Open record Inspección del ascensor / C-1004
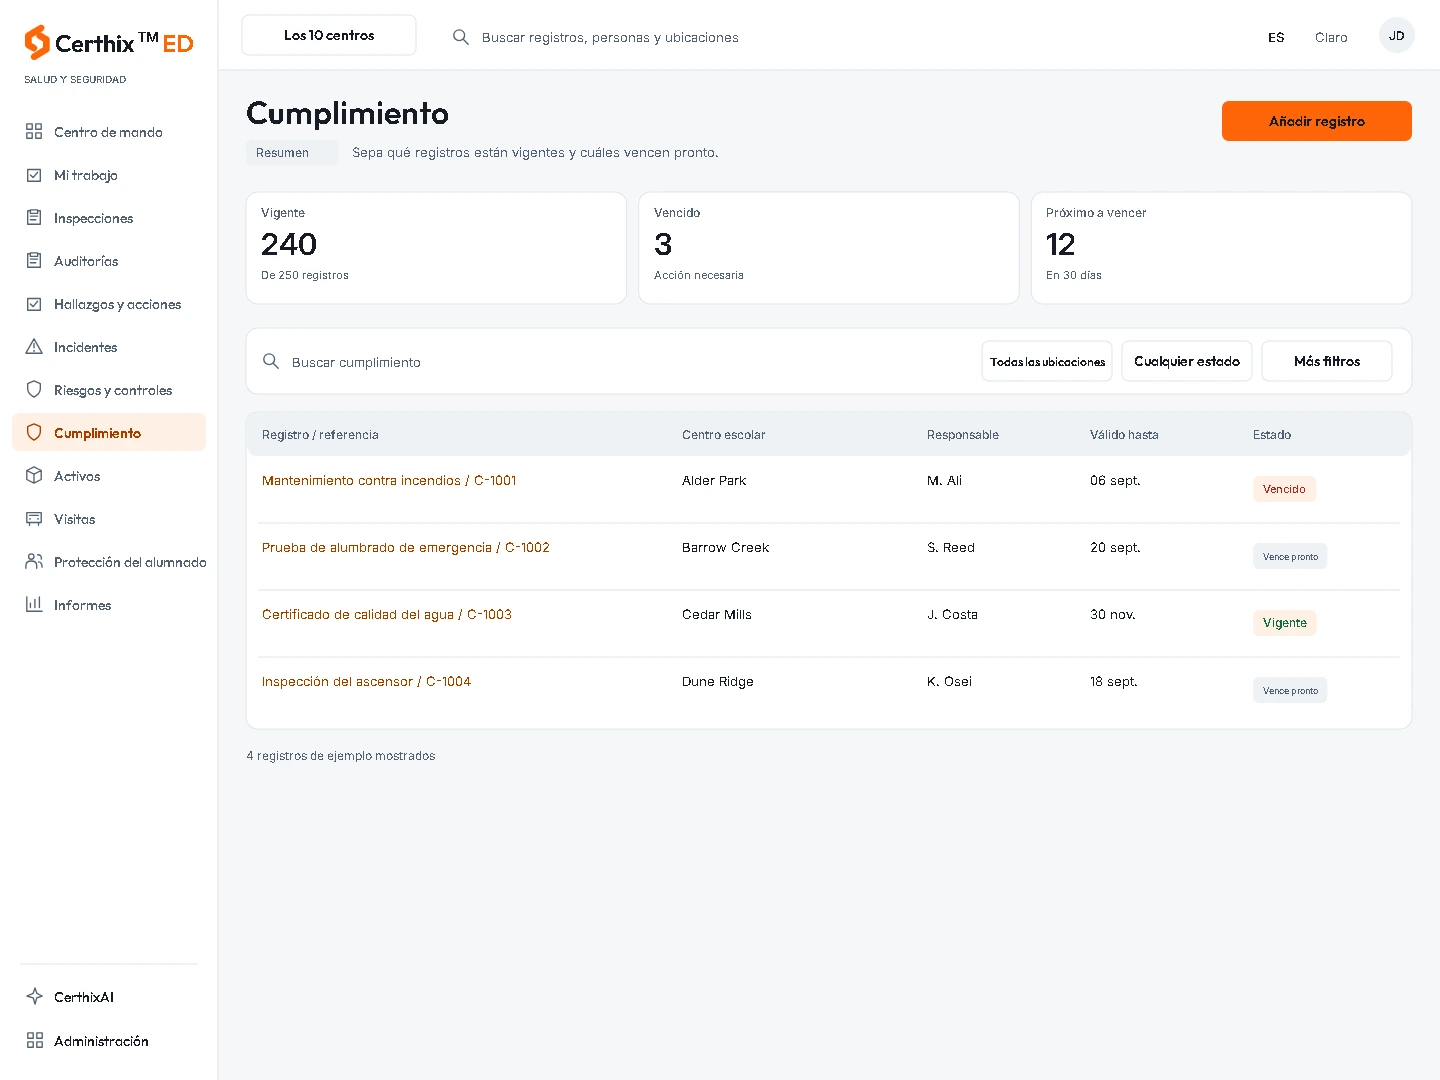The width and height of the screenshot is (1440, 1080). 366,682
